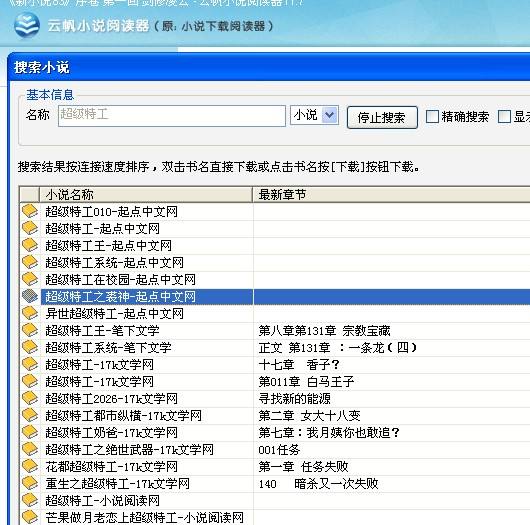Select 超级特工都市纵横-17k文学网 row
The height and width of the screenshot is (525, 530).
(x=123, y=415)
